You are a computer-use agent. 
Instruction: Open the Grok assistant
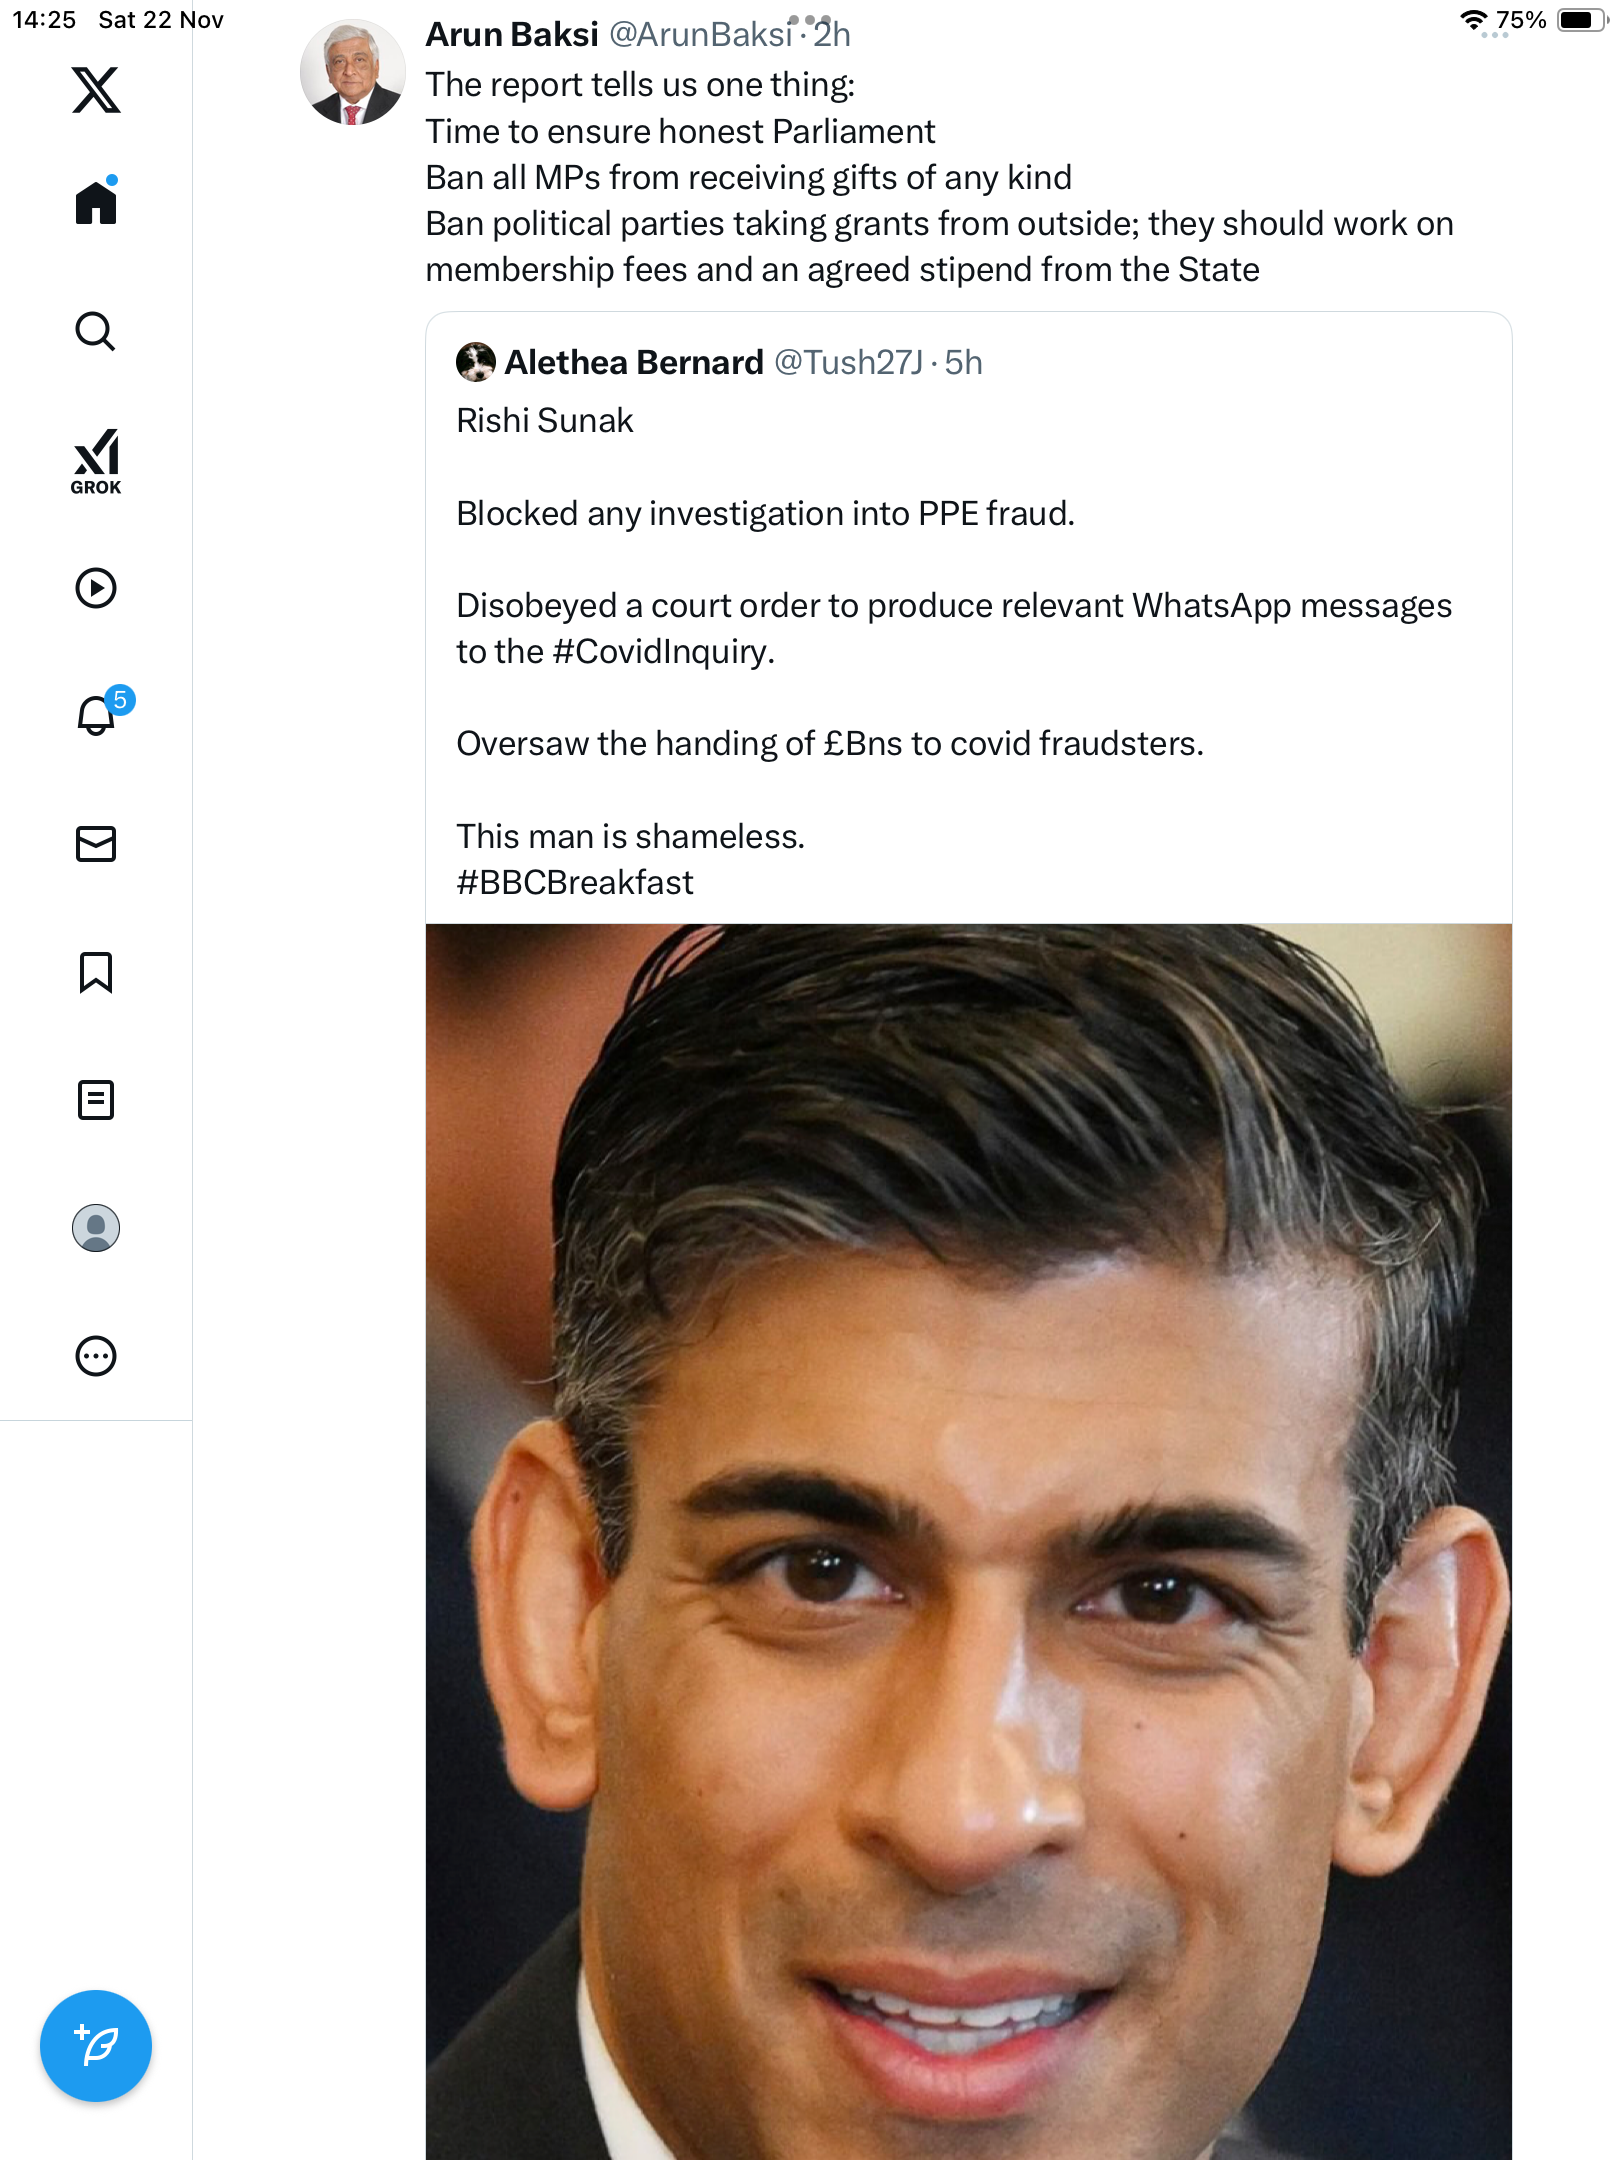(x=96, y=461)
